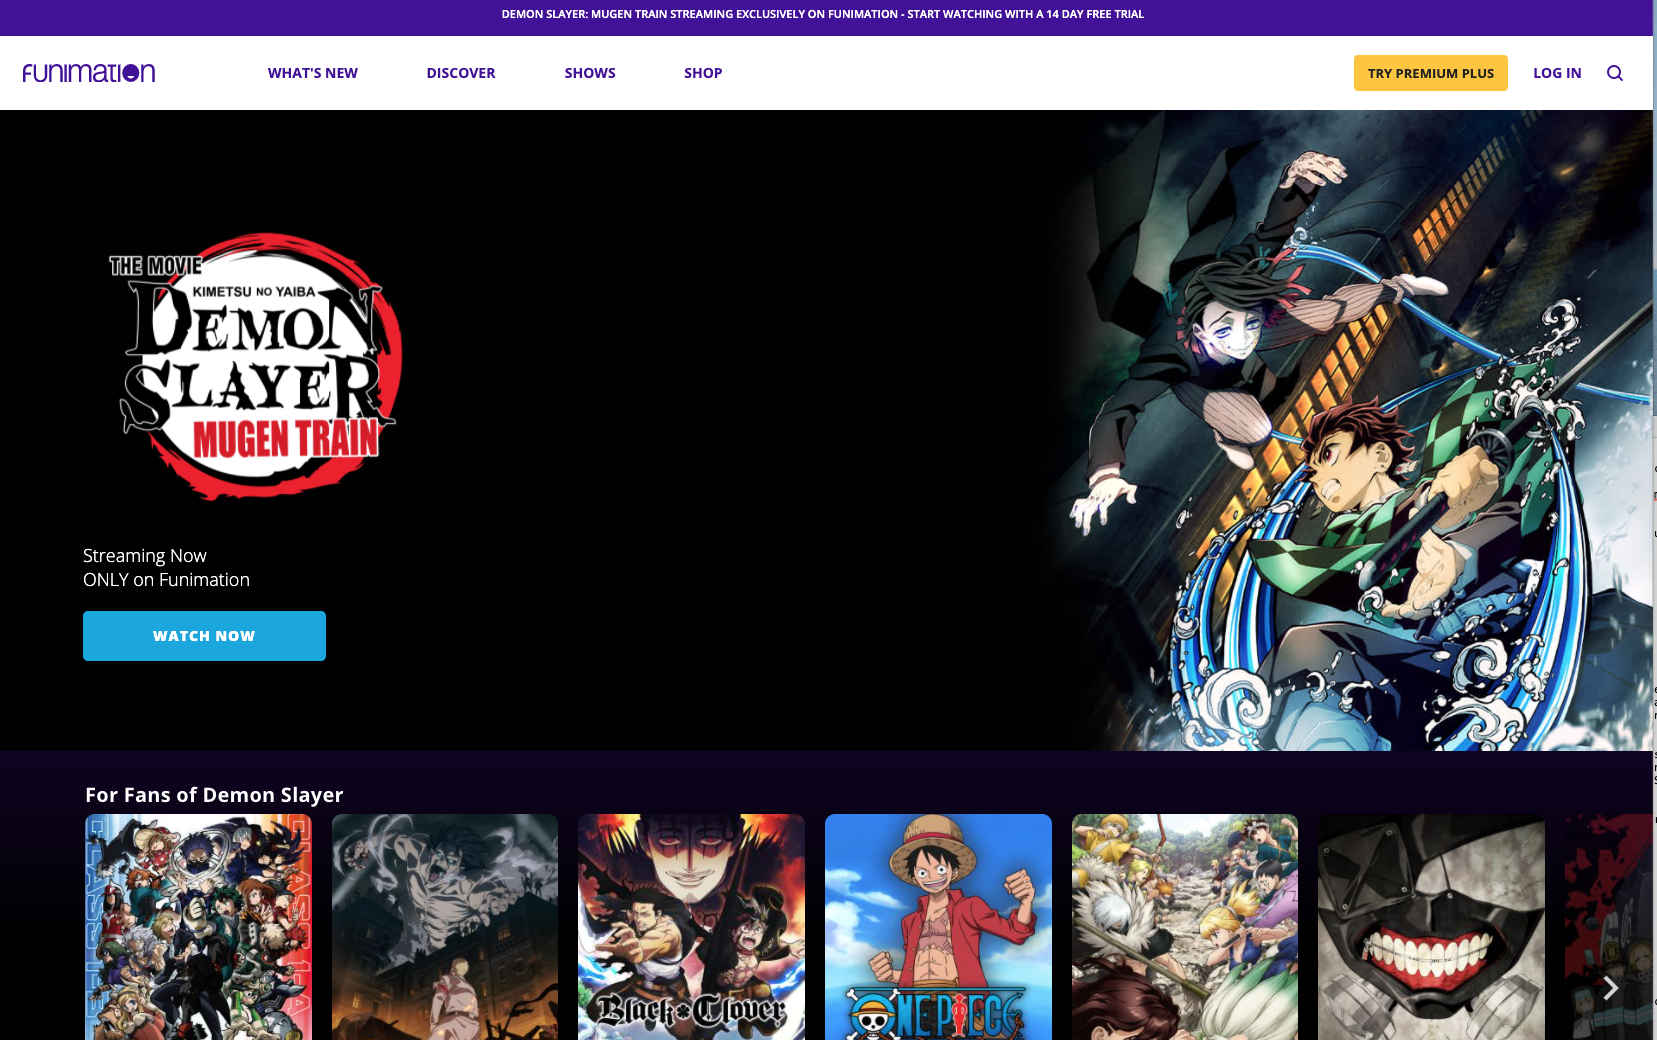Viewport: 1657px width, 1040px height.
Task: Select the My Hero Academia poster thumbnail
Action: tap(198, 927)
